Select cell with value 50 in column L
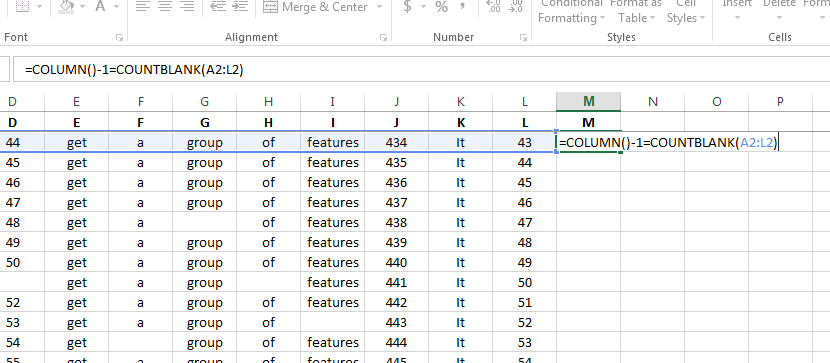The width and height of the screenshot is (830, 363). click(x=524, y=283)
